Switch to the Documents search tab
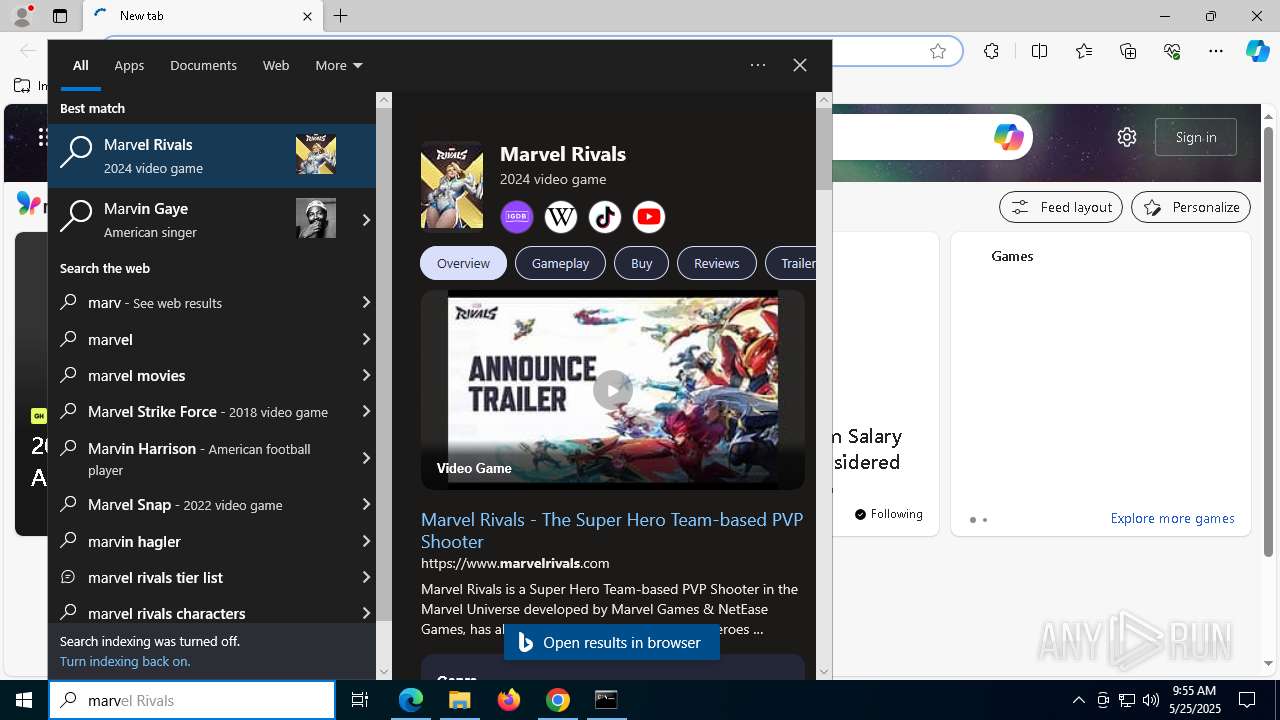The height and width of the screenshot is (720, 1280). [x=203, y=65]
